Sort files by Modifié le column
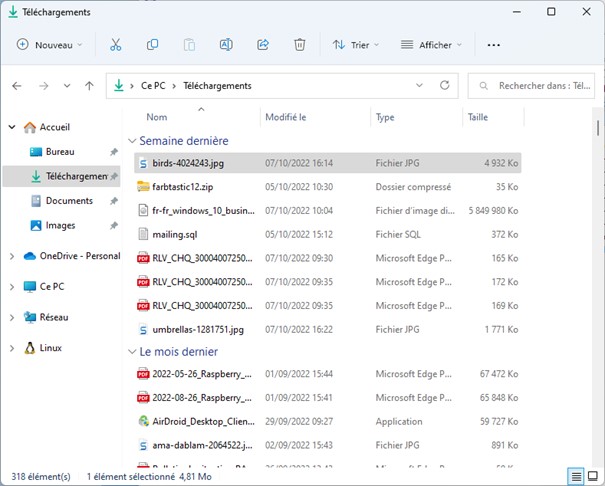The width and height of the screenshot is (605, 486). (x=286, y=117)
